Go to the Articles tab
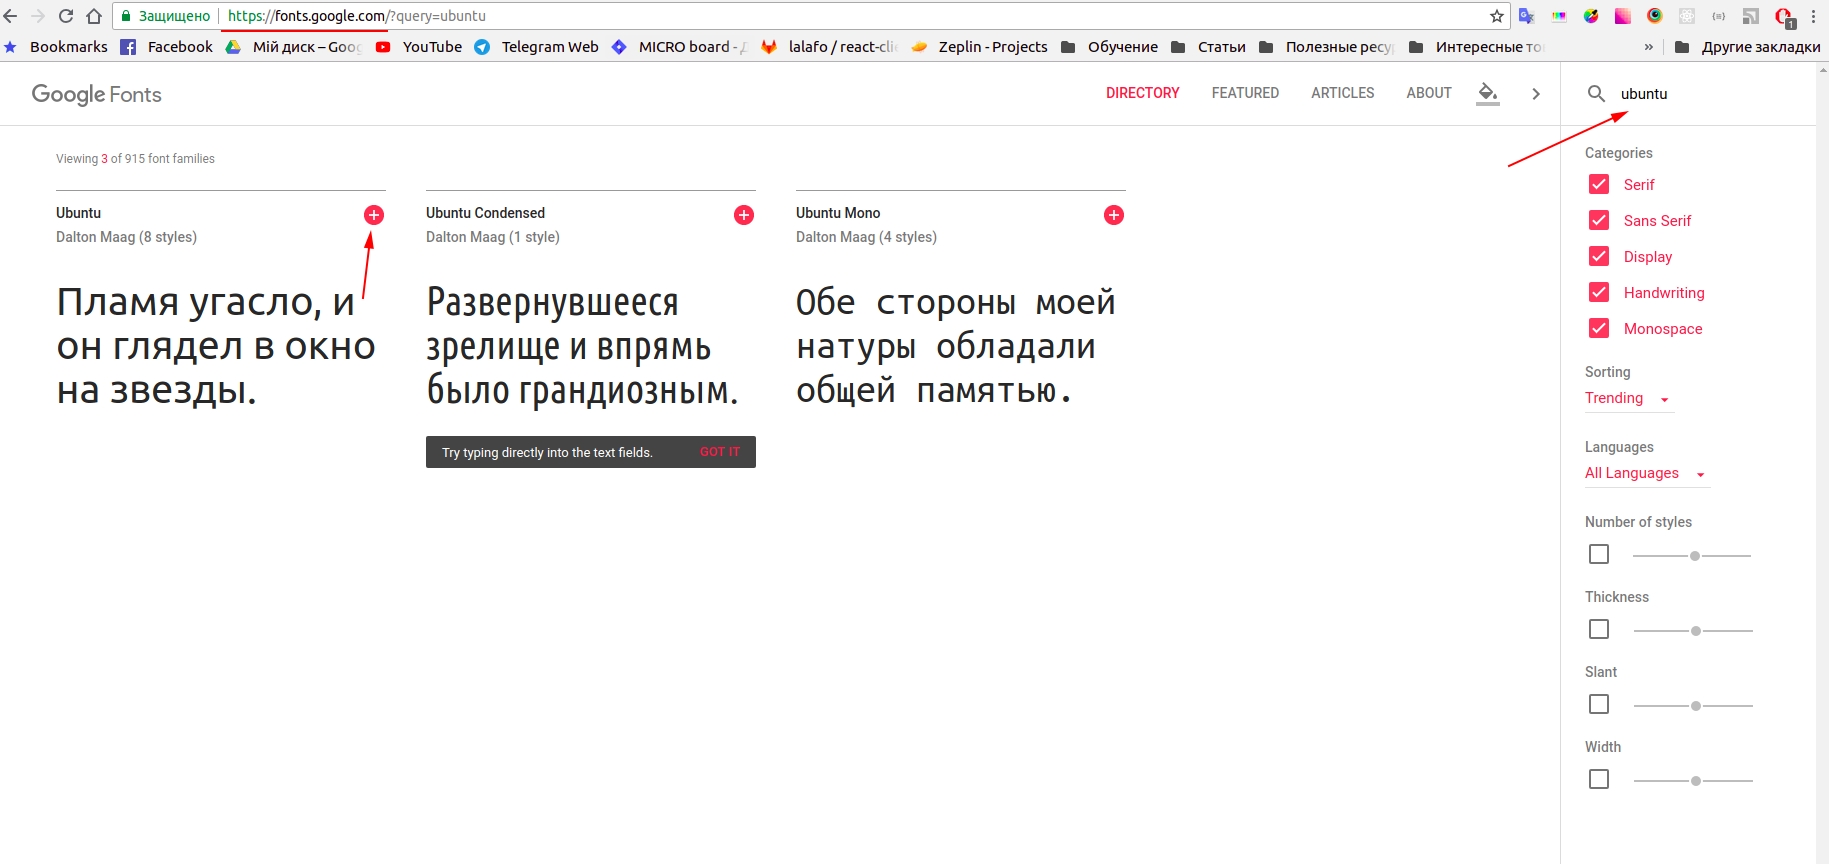The width and height of the screenshot is (1829, 864). [x=1342, y=93]
